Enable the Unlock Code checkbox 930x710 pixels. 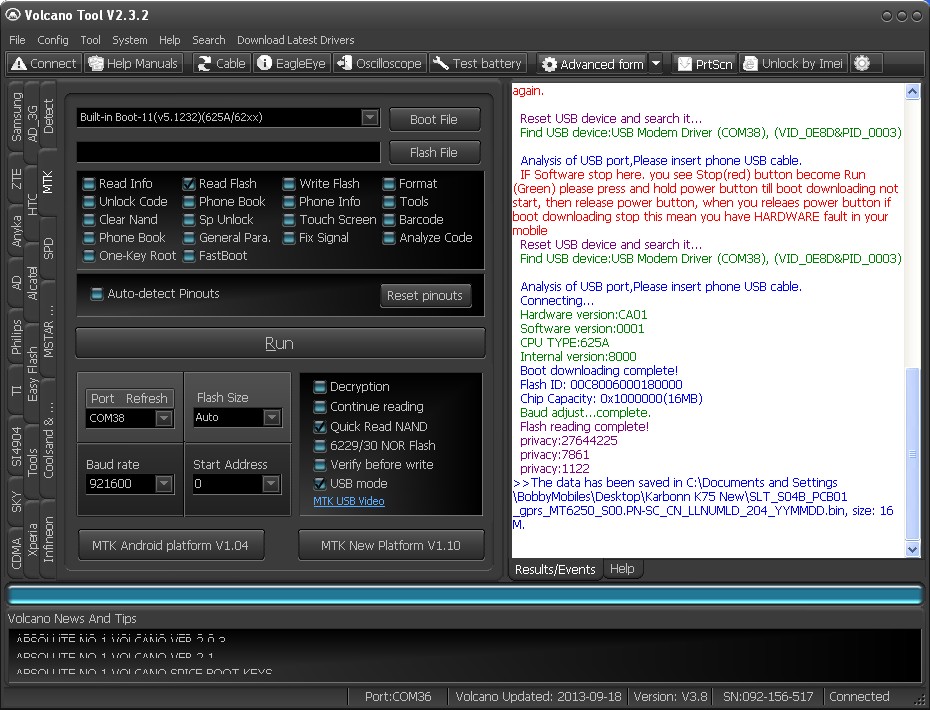pyautogui.click(x=89, y=202)
